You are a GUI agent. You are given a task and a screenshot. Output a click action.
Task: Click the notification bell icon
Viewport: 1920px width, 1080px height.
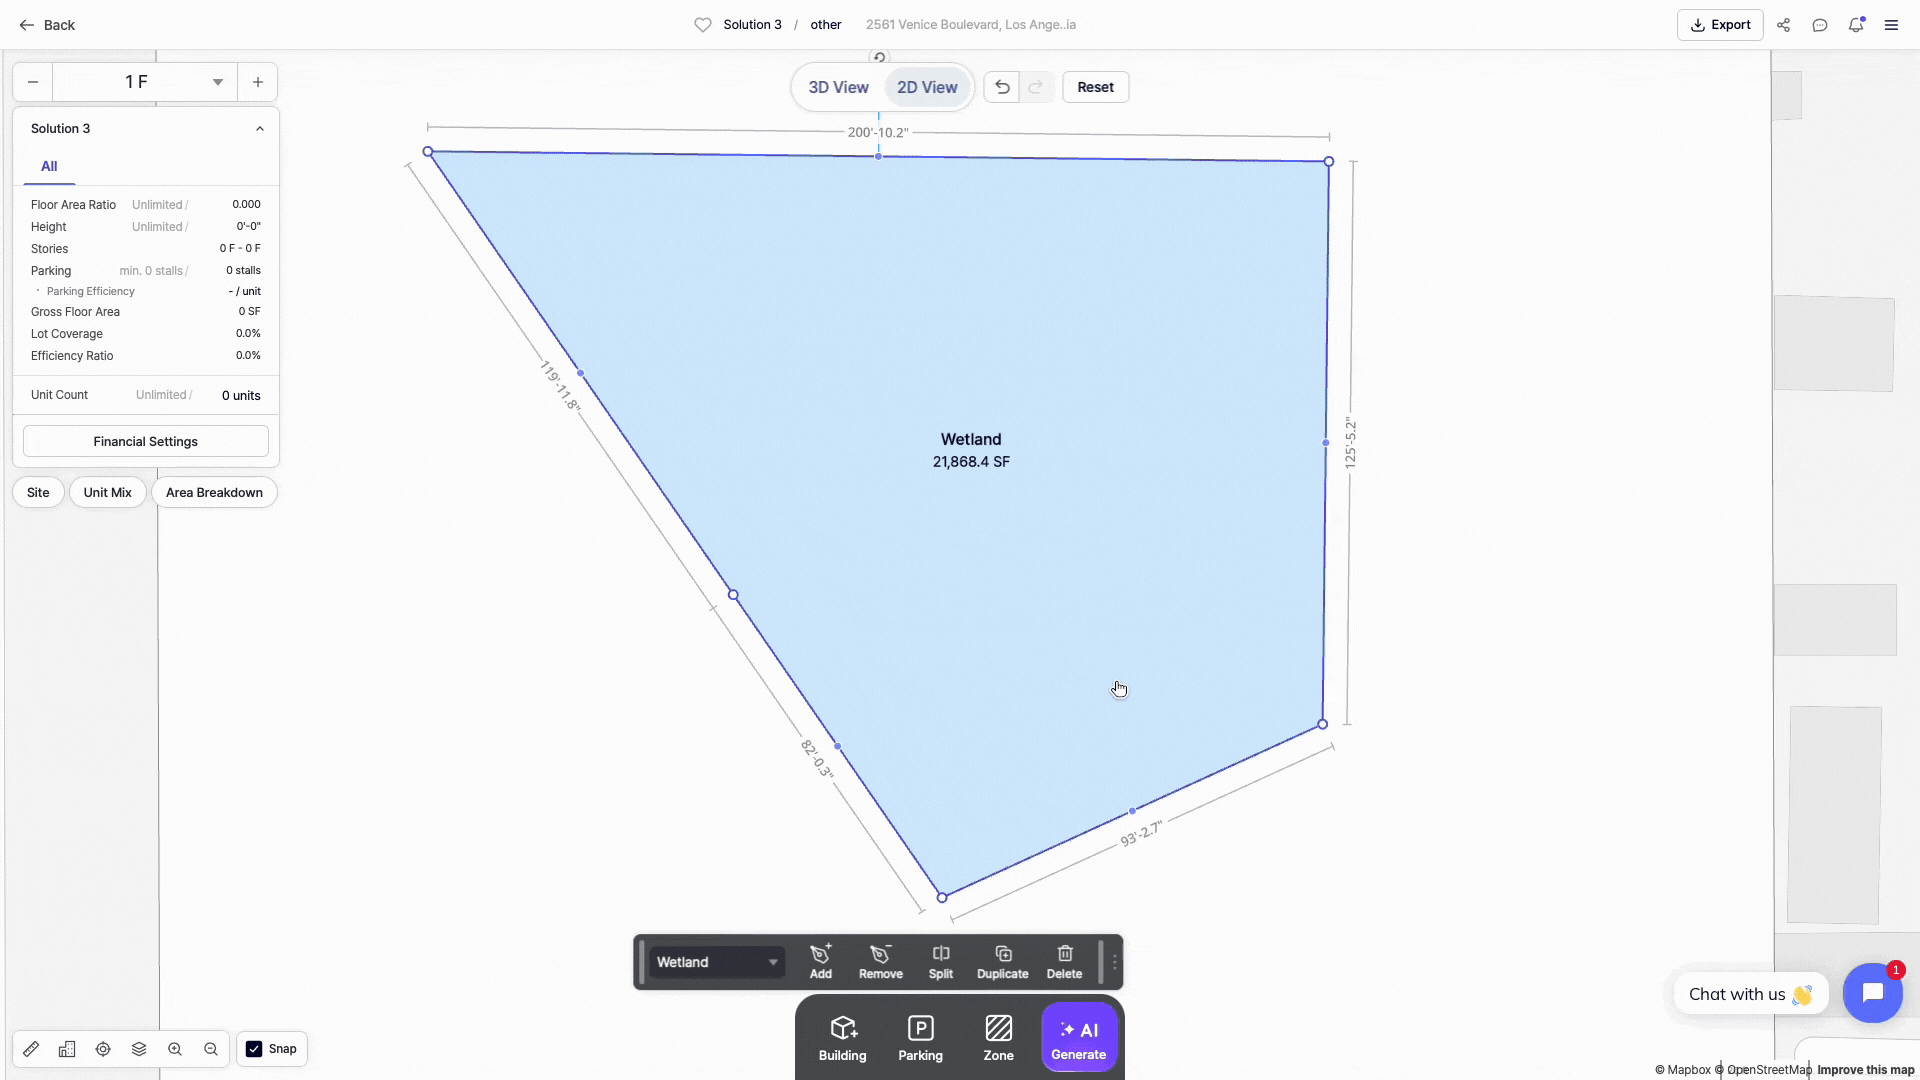point(1855,25)
